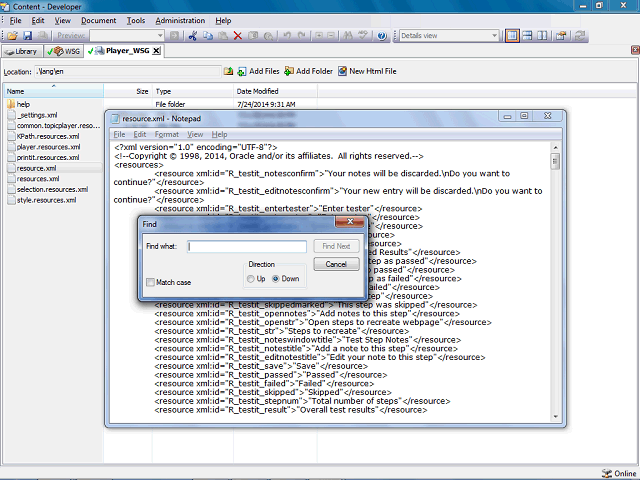640x480 pixels.
Task: Switch to the Library tab
Action: pyautogui.click(x=22, y=51)
